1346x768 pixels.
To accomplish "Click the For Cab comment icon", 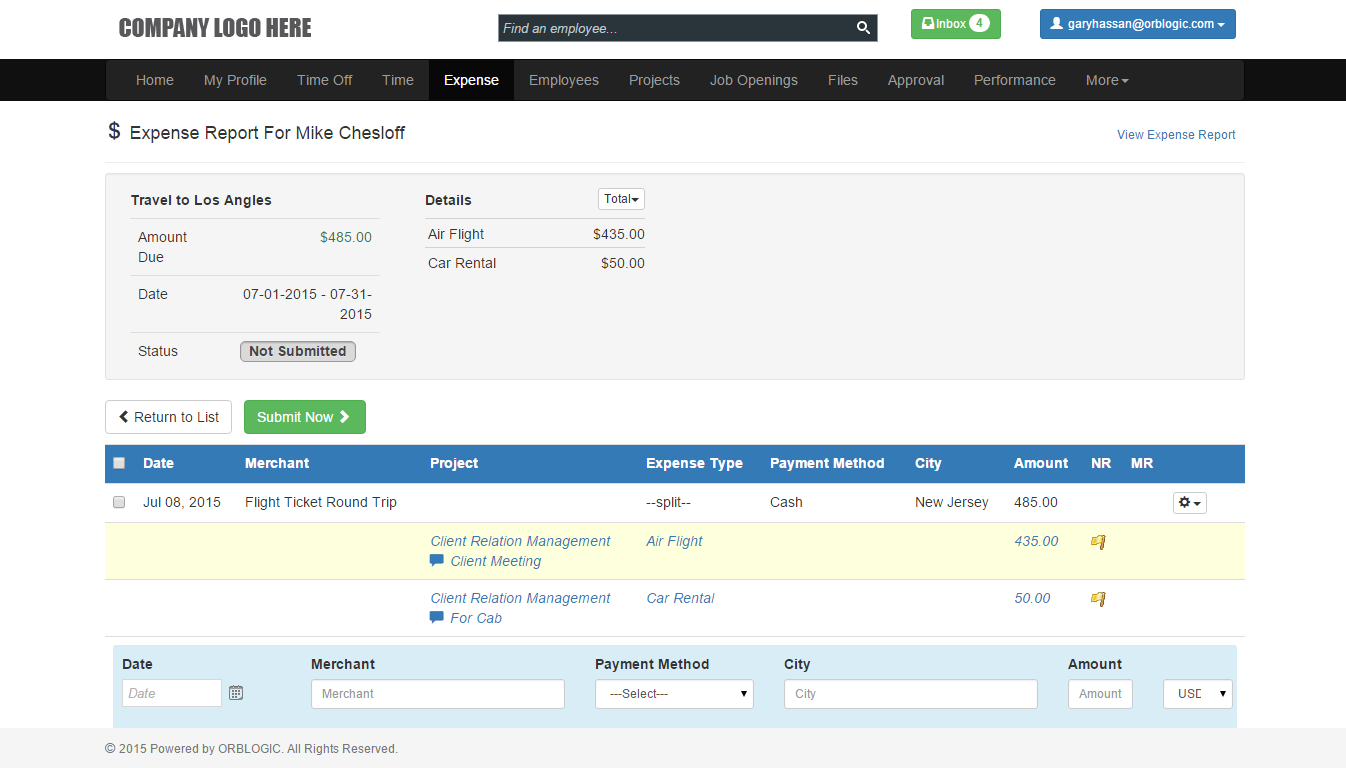I will [x=437, y=618].
